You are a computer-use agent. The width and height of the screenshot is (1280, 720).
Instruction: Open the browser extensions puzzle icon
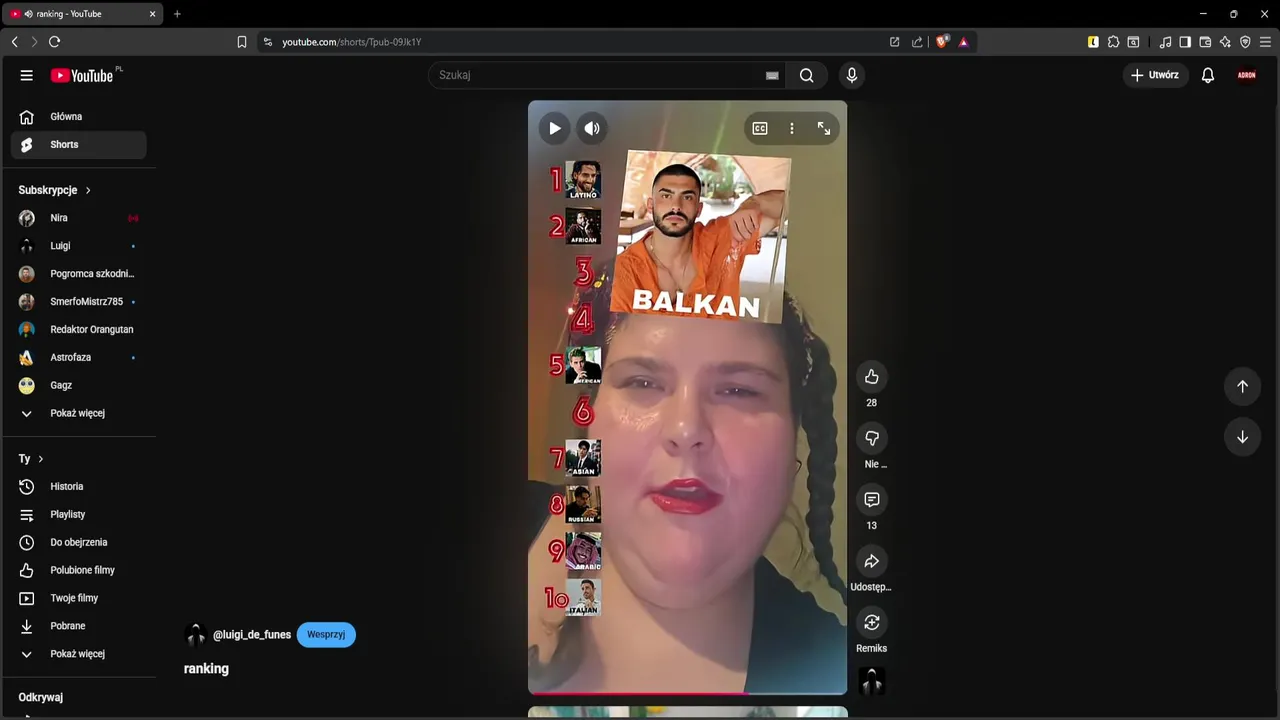[x=1113, y=42]
